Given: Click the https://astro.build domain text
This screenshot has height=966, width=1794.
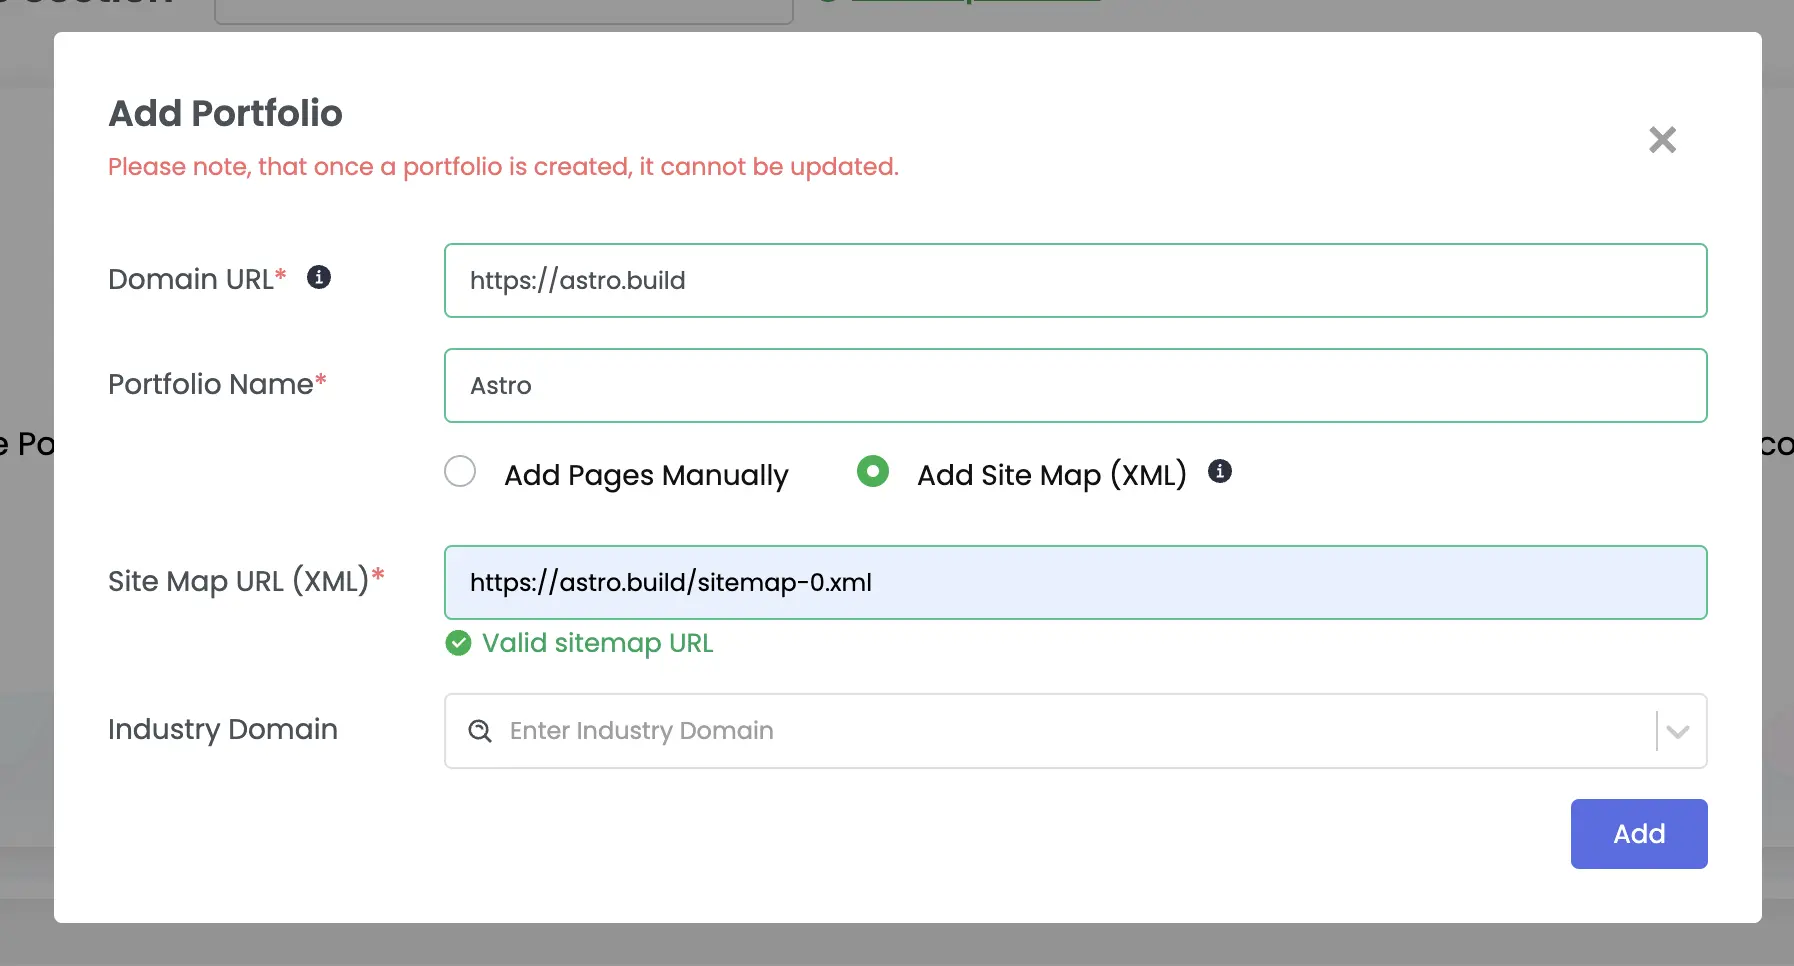Looking at the screenshot, I should coord(578,281).
